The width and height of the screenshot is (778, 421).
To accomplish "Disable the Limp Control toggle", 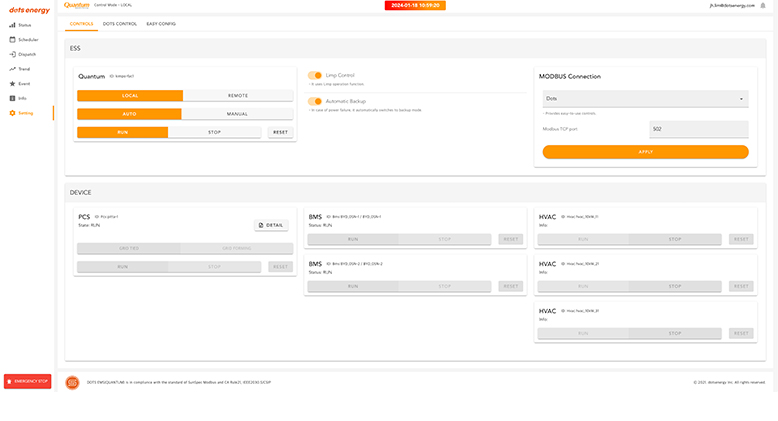I will [x=315, y=75].
